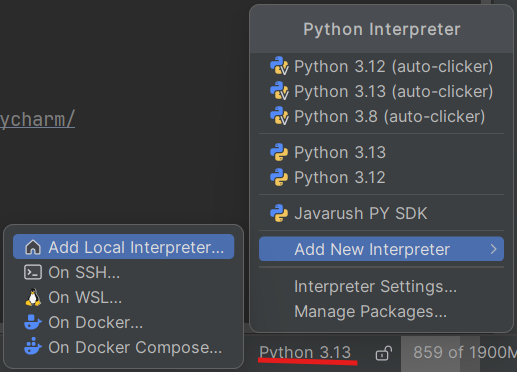The height and width of the screenshot is (372, 517).
Task: Click the virtualenv icon for Python 3.13 (auto-clicker)
Action: [x=279, y=91]
